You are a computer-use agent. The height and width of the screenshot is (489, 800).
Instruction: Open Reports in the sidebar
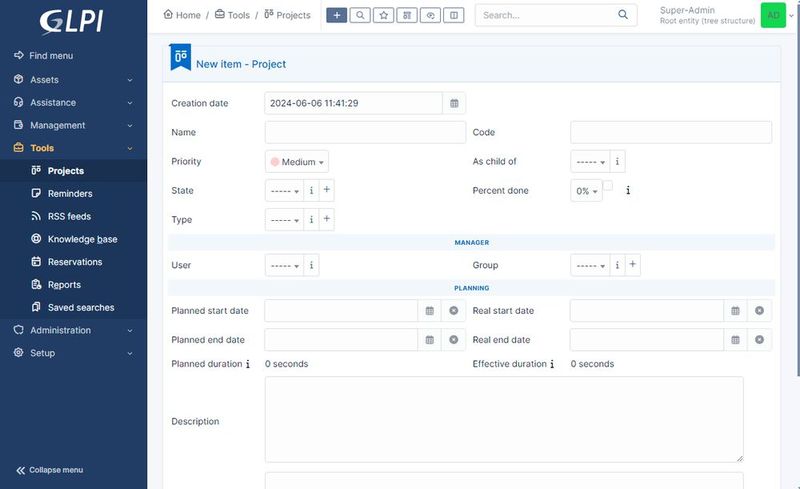click(73, 285)
